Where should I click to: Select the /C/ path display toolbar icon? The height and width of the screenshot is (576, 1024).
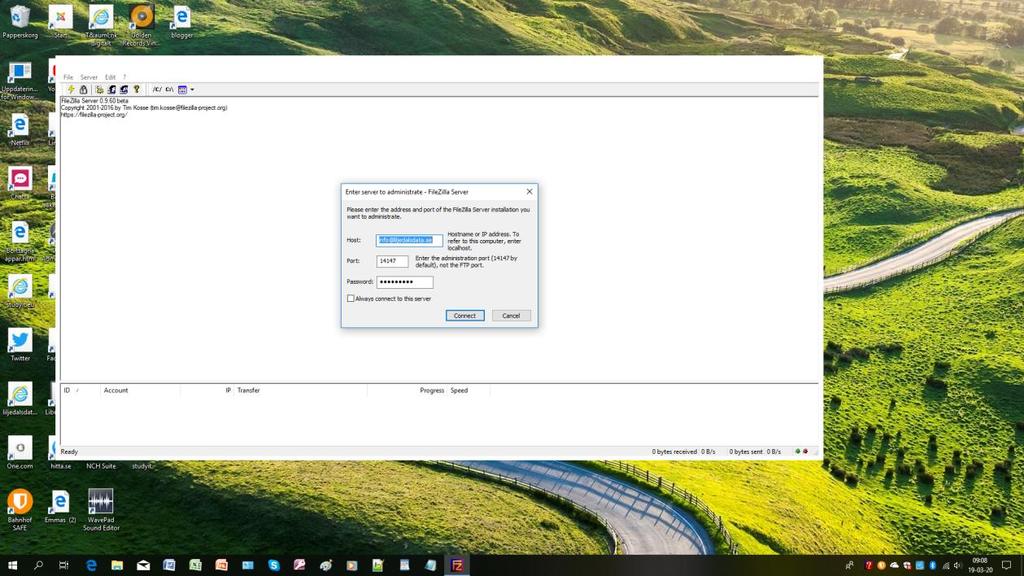click(157, 89)
